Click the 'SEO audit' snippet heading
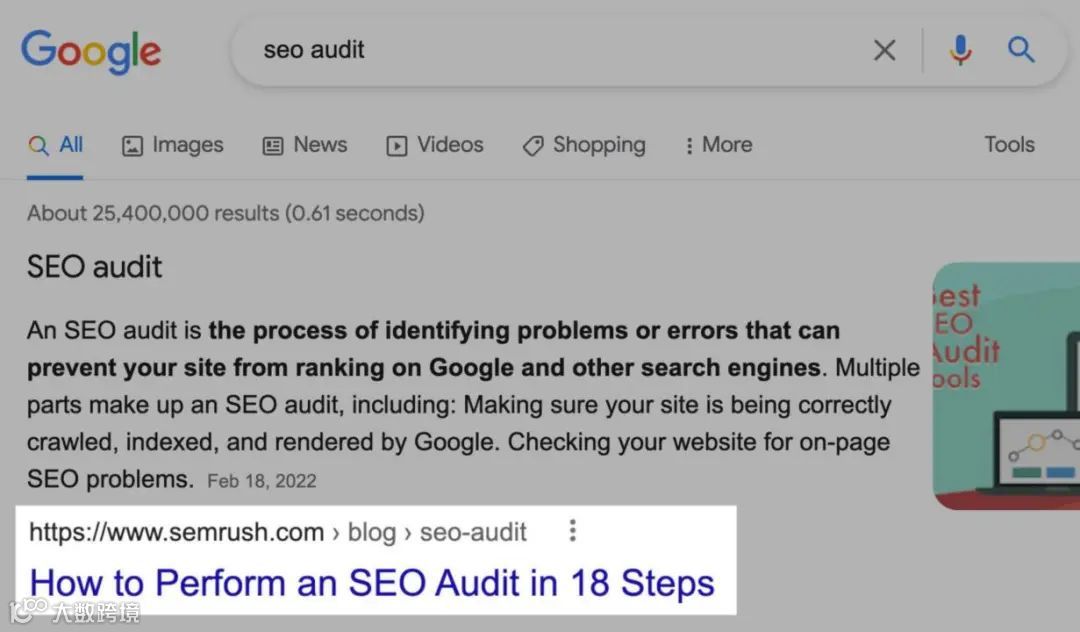The height and width of the screenshot is (632, 1080). [x=94, y=267]
